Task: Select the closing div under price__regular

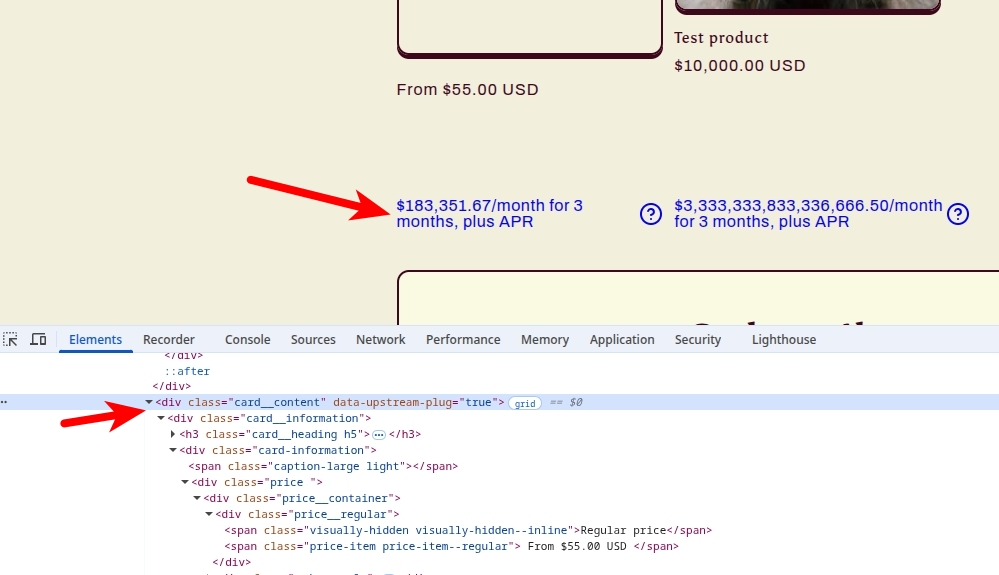Action: coord(232,562)
